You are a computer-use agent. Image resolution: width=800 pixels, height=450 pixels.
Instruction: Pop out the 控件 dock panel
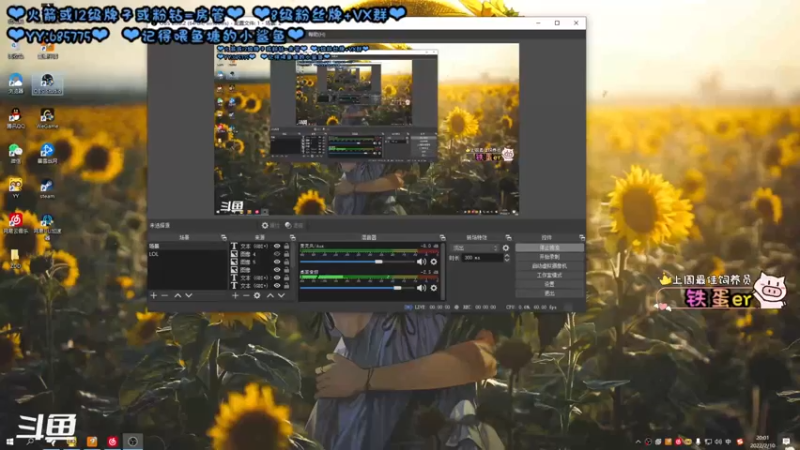tap(582, 238)
